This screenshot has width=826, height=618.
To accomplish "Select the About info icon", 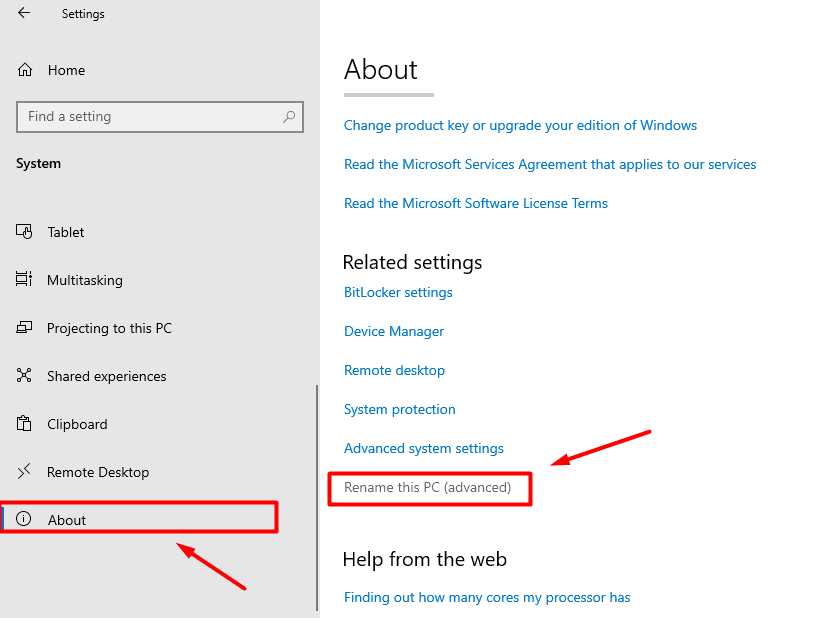I will pyautogui.click(x=24, y=519).
